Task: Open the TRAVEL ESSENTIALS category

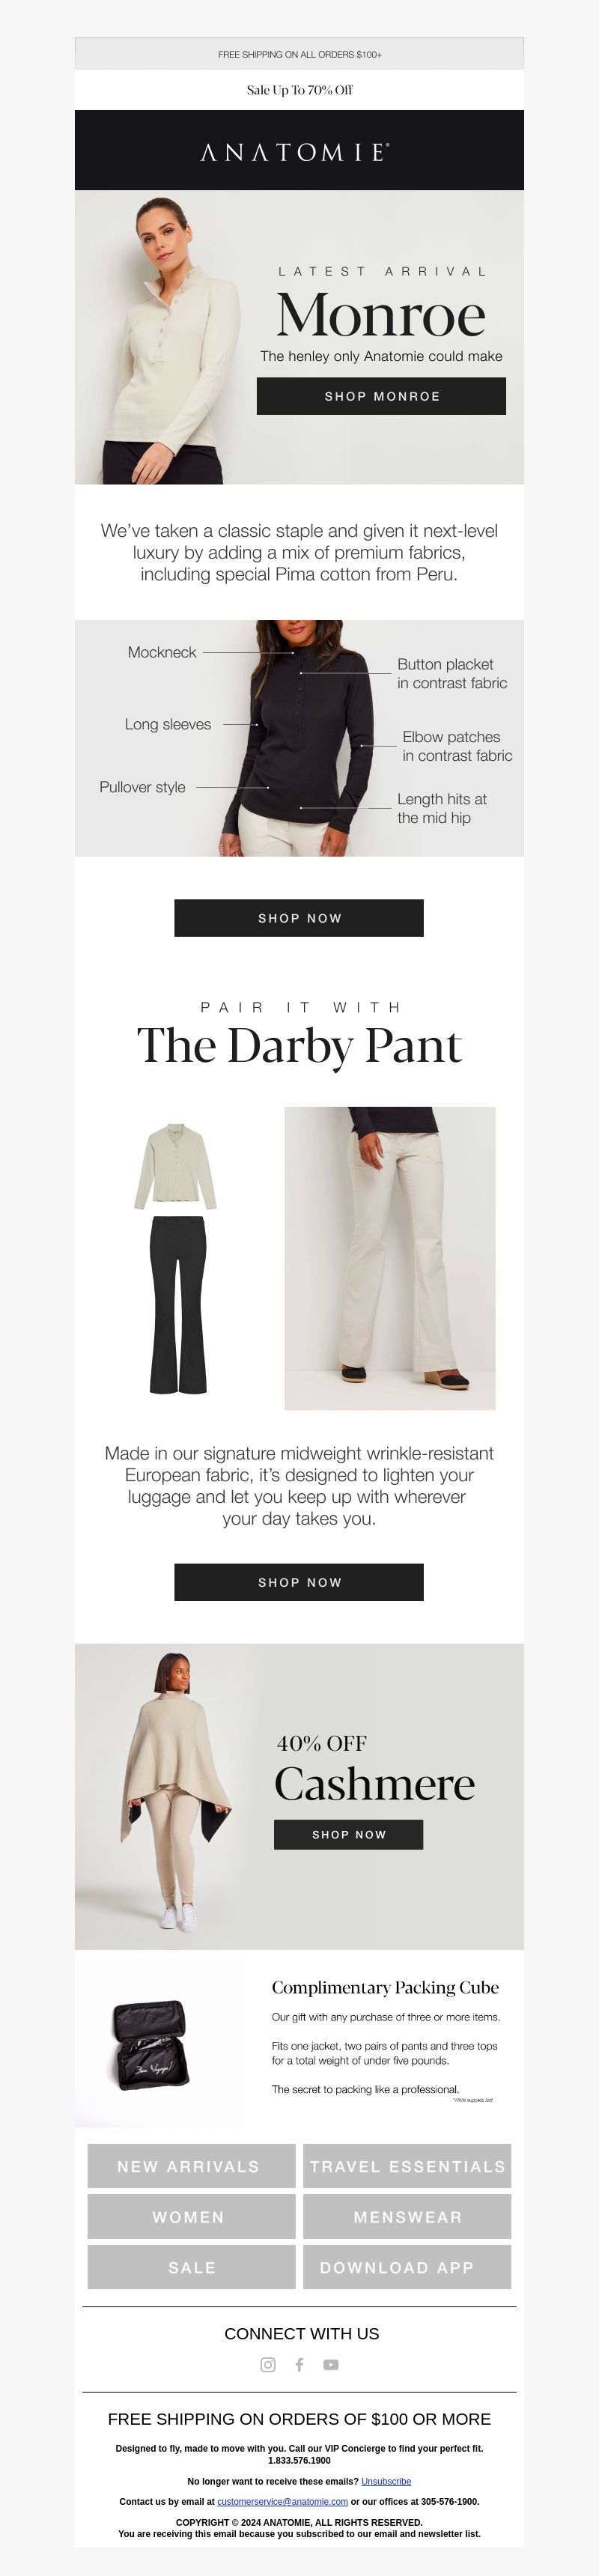Action: (407, 2166)
